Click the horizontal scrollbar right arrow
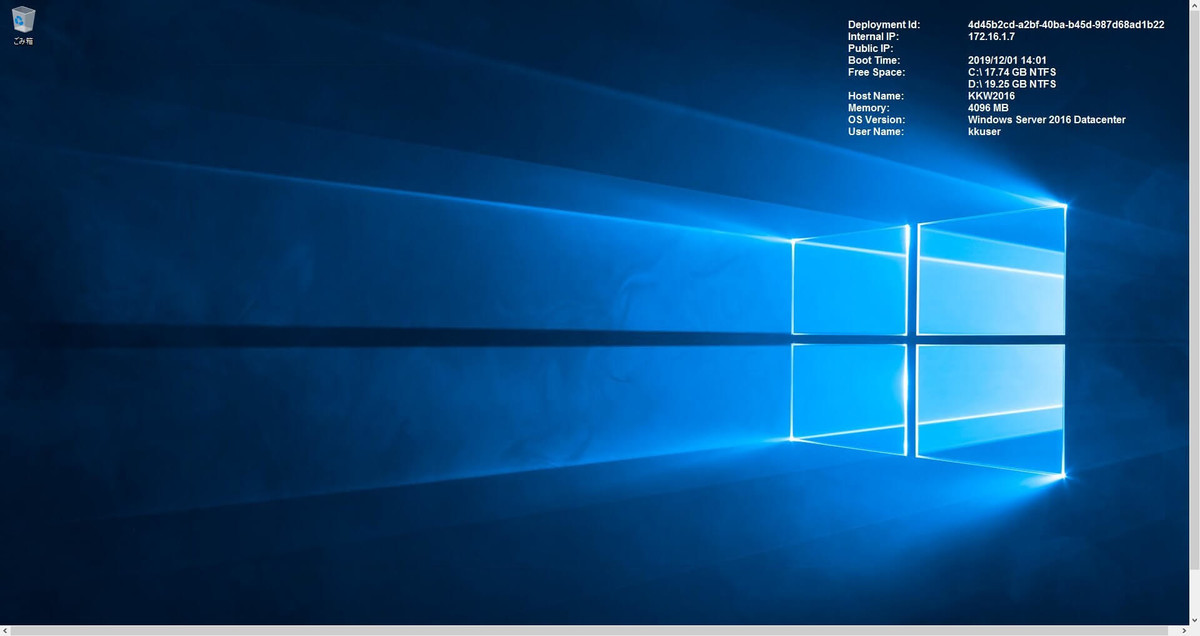The width and height of the screenshot is (1200, 636). point(1183,631)
